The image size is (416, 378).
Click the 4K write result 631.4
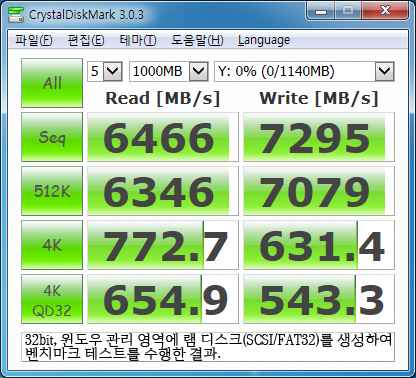[x=319, y=245]
